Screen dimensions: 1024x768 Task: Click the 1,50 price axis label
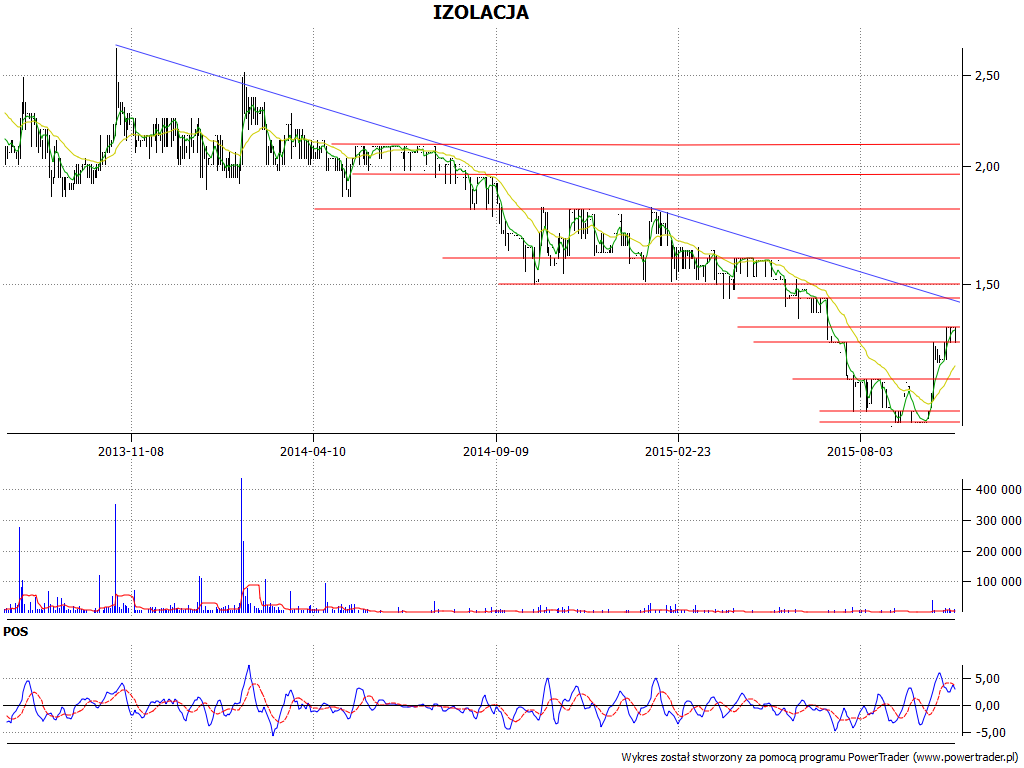987,285
